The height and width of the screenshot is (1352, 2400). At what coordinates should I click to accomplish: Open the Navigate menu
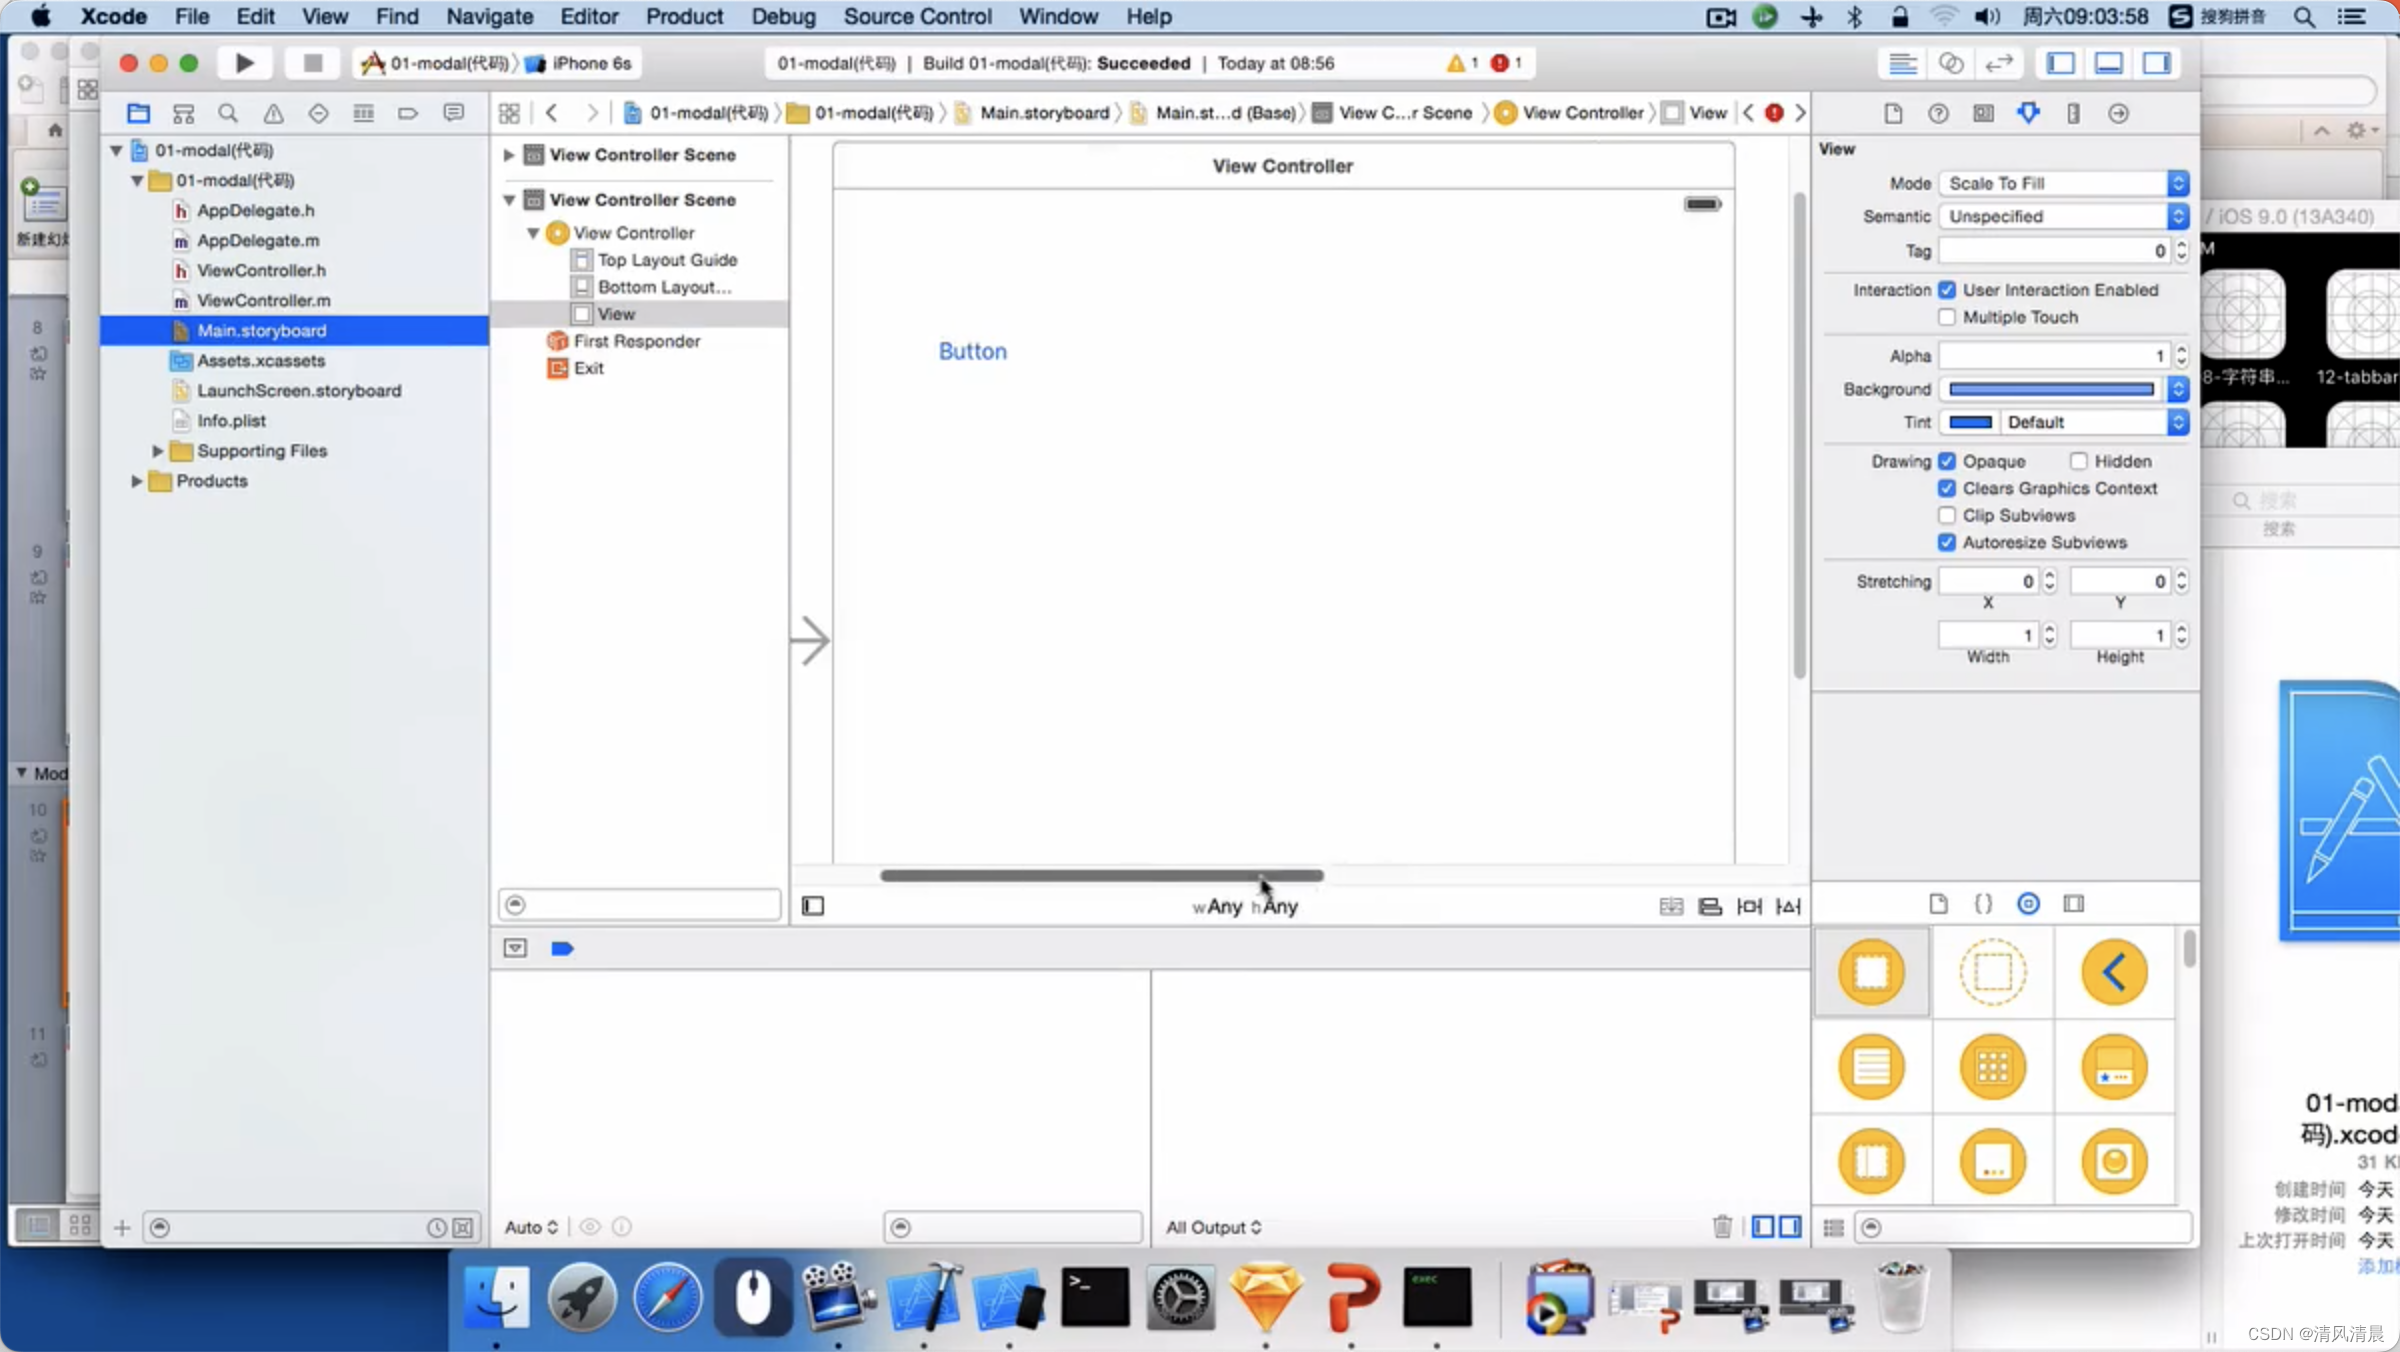(489, 16)
